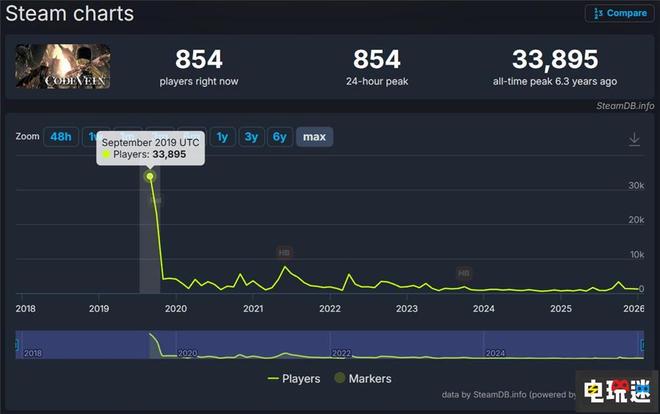Download the chart via arrow icon
The image size is (660, 414).
(634, 139)
